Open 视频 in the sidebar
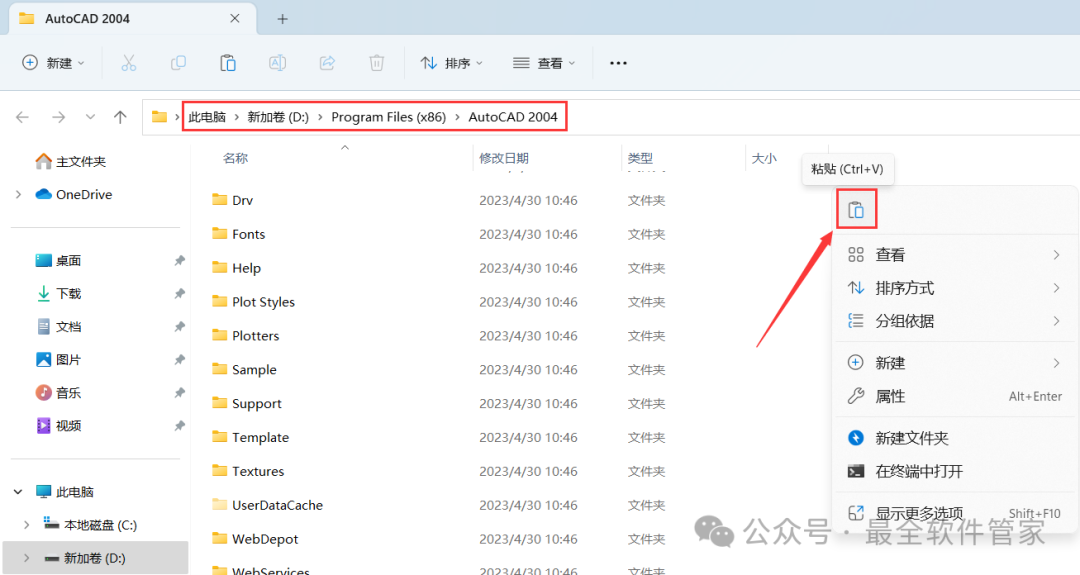 coord(59,426)
